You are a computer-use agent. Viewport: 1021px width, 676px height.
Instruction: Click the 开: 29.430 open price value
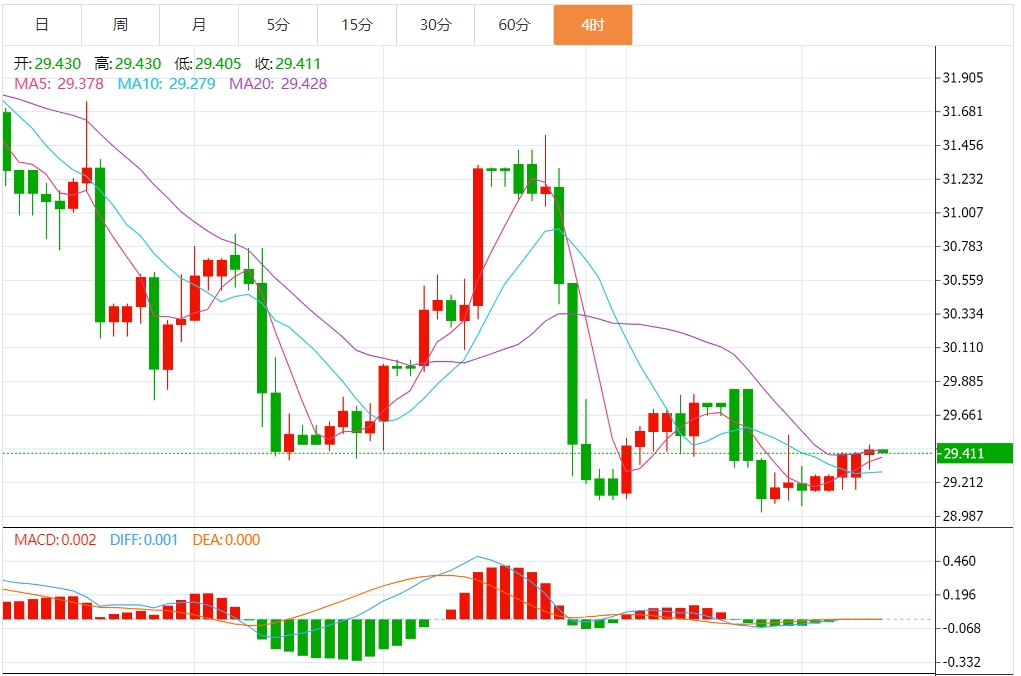pos(48,64)
